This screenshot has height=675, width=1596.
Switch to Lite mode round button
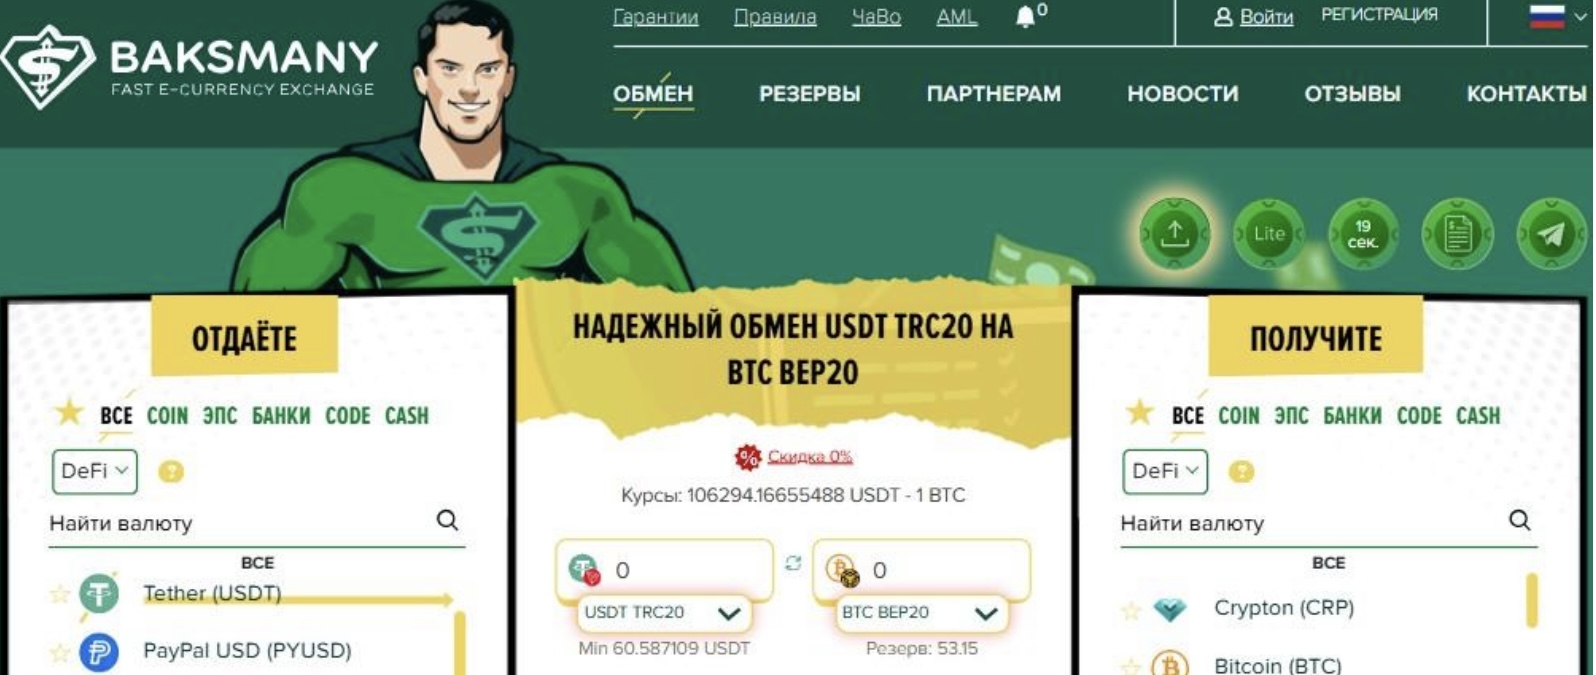click(1269, 234)
